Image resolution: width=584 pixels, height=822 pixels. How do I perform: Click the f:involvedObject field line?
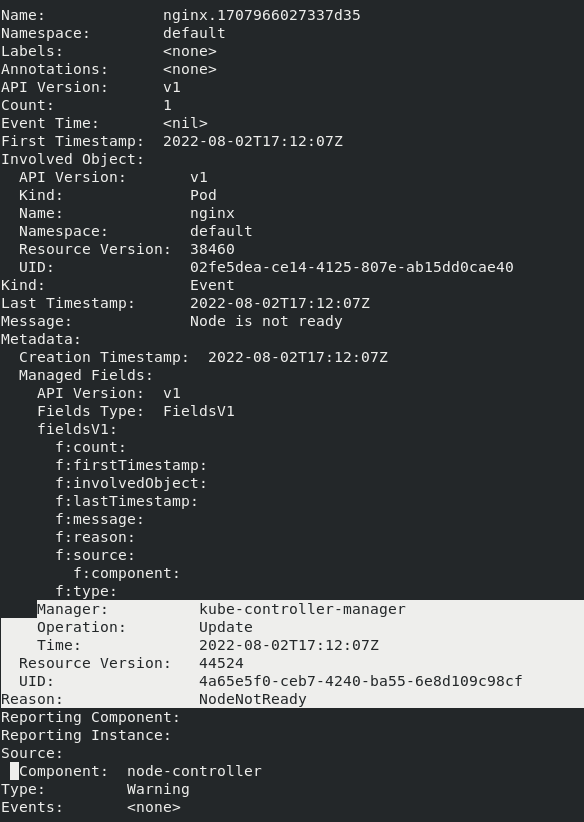tap(132, 483)
